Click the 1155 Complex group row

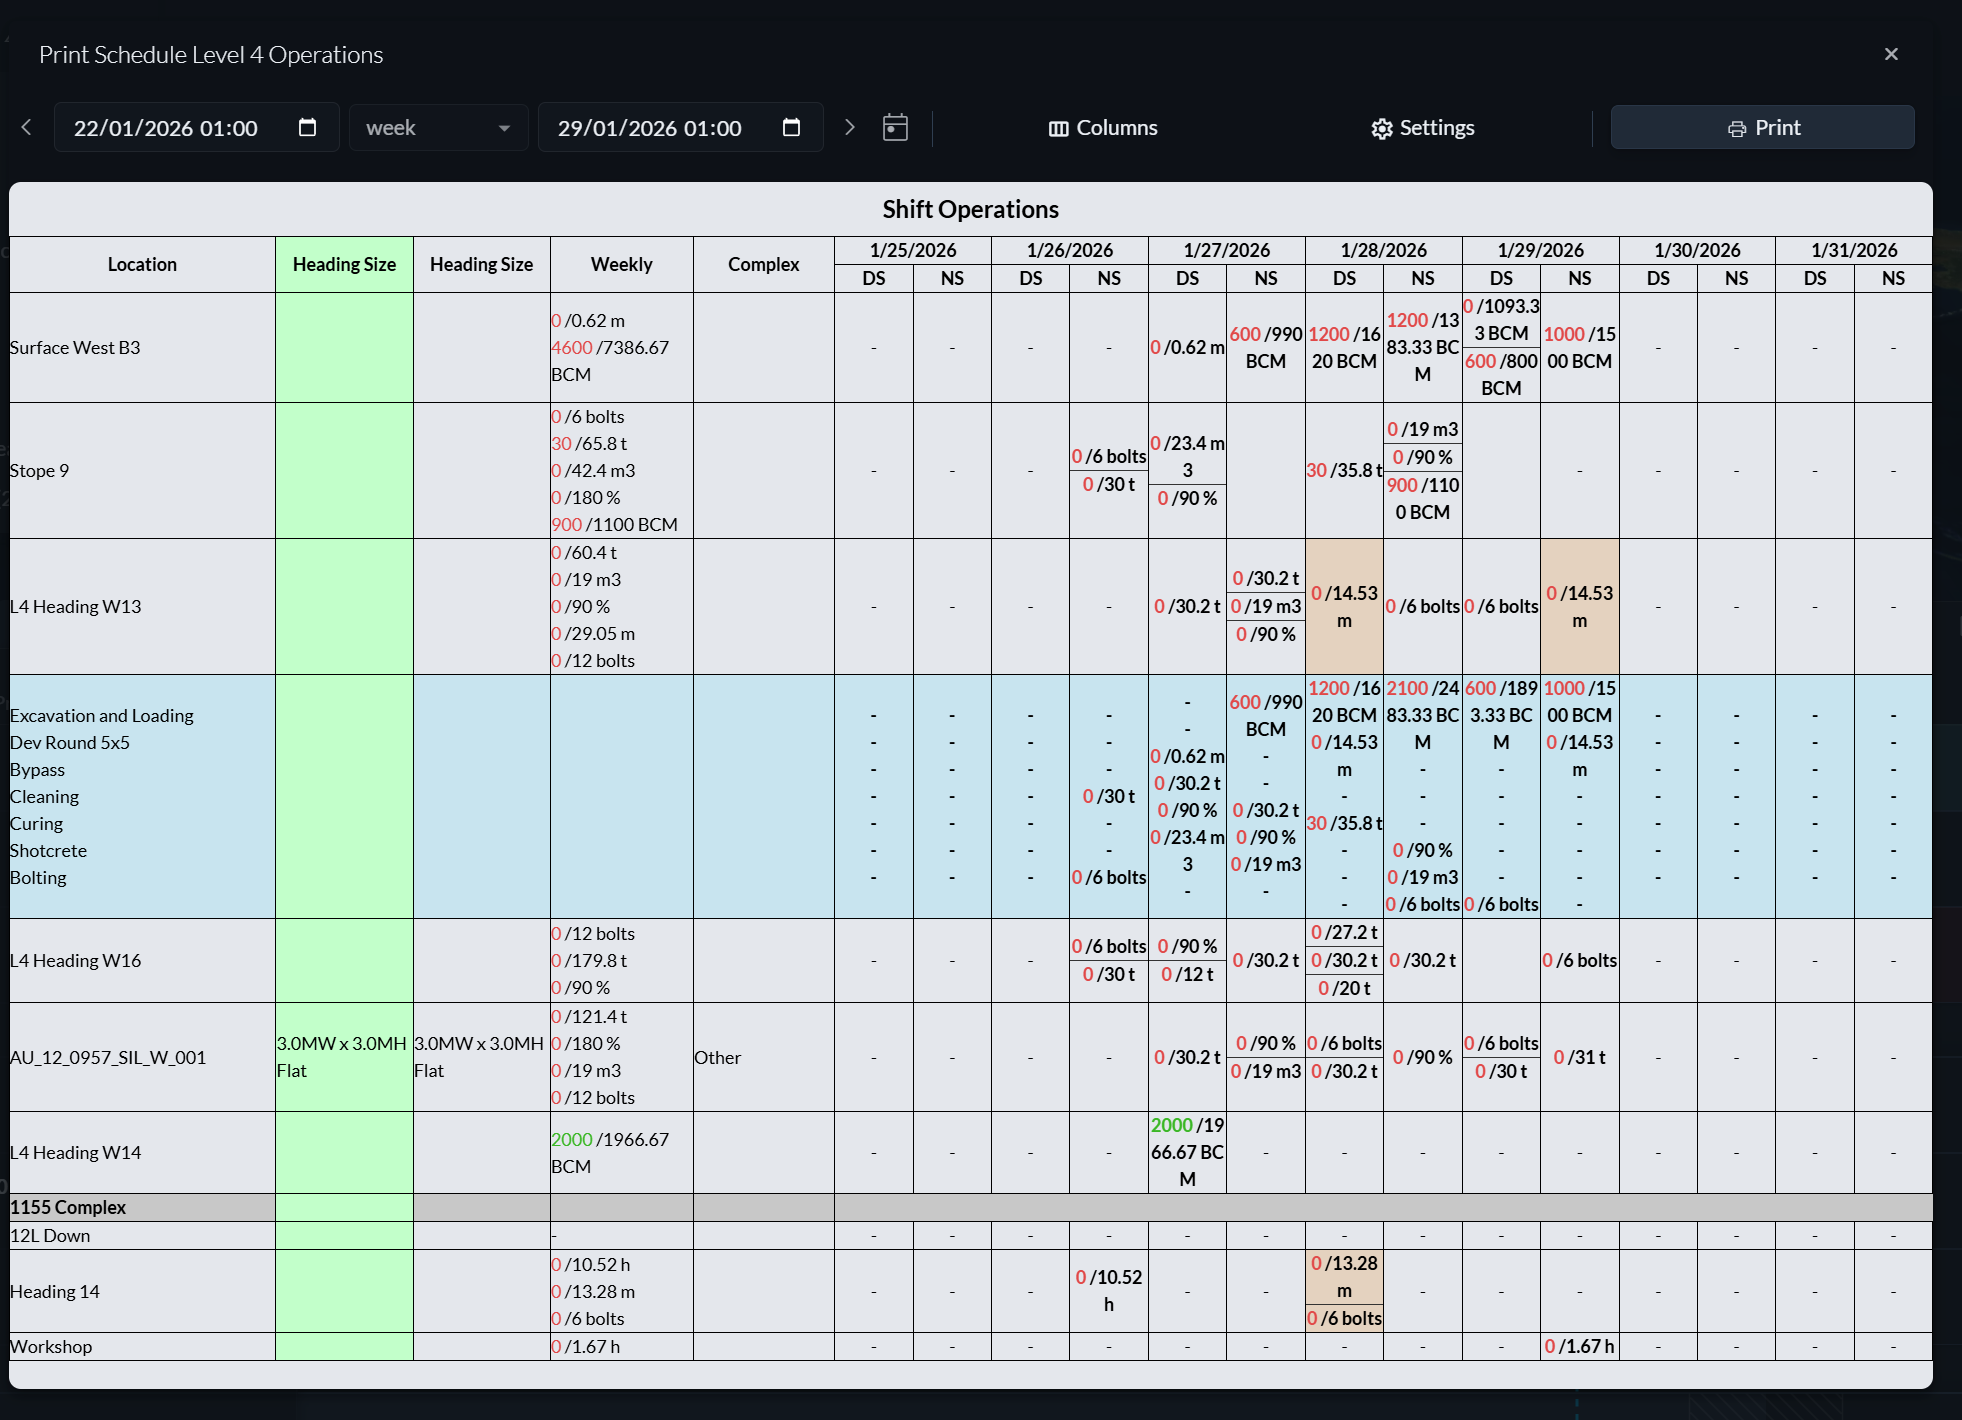coord(970,1207)
